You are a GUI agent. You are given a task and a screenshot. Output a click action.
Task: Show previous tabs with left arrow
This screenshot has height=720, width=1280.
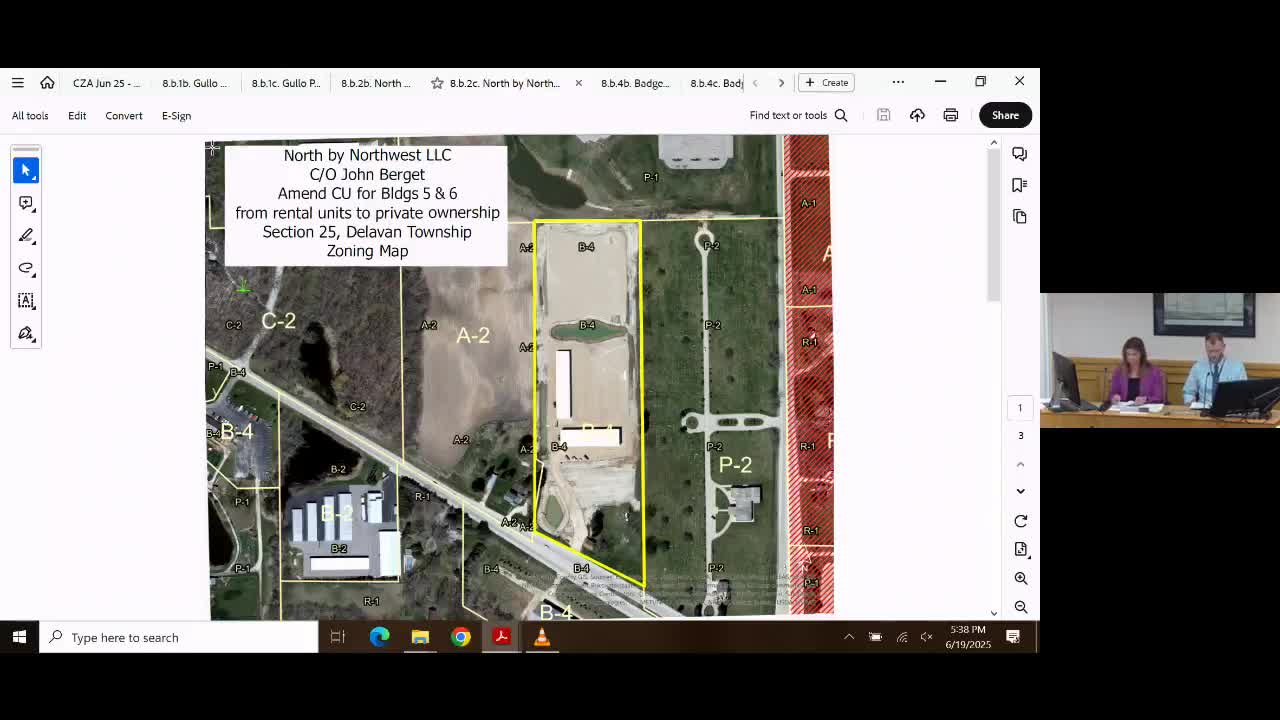(755, 83)
